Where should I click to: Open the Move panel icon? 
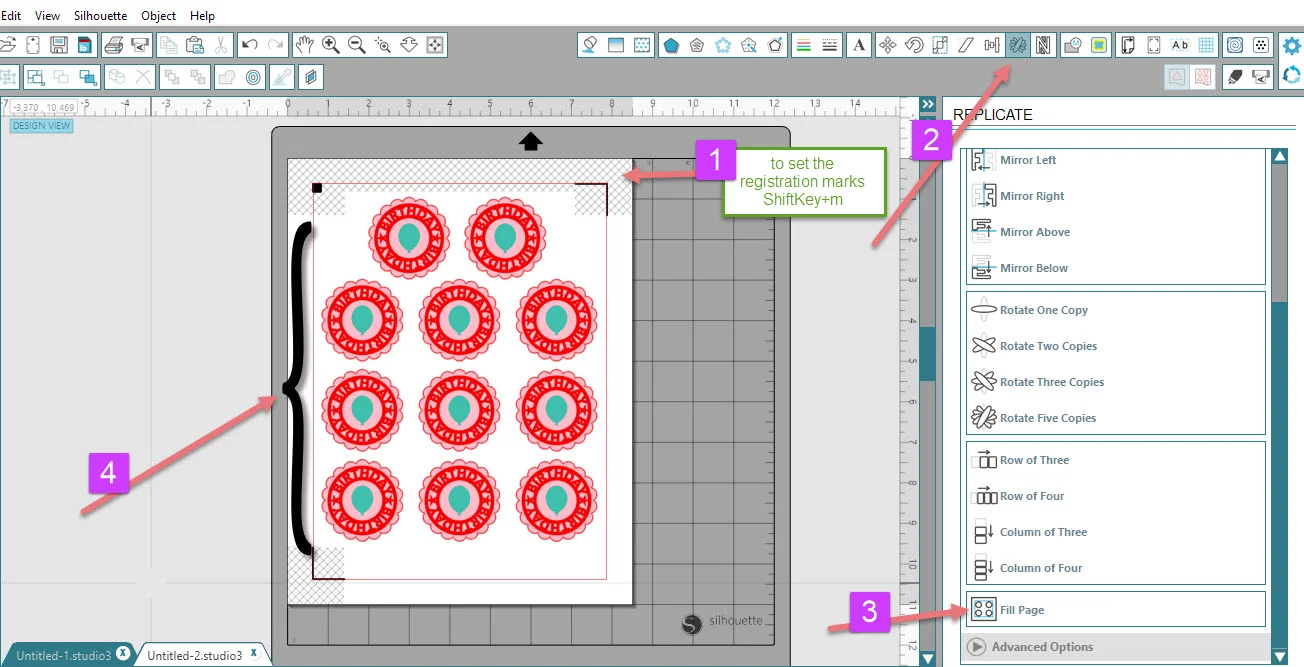887,45
